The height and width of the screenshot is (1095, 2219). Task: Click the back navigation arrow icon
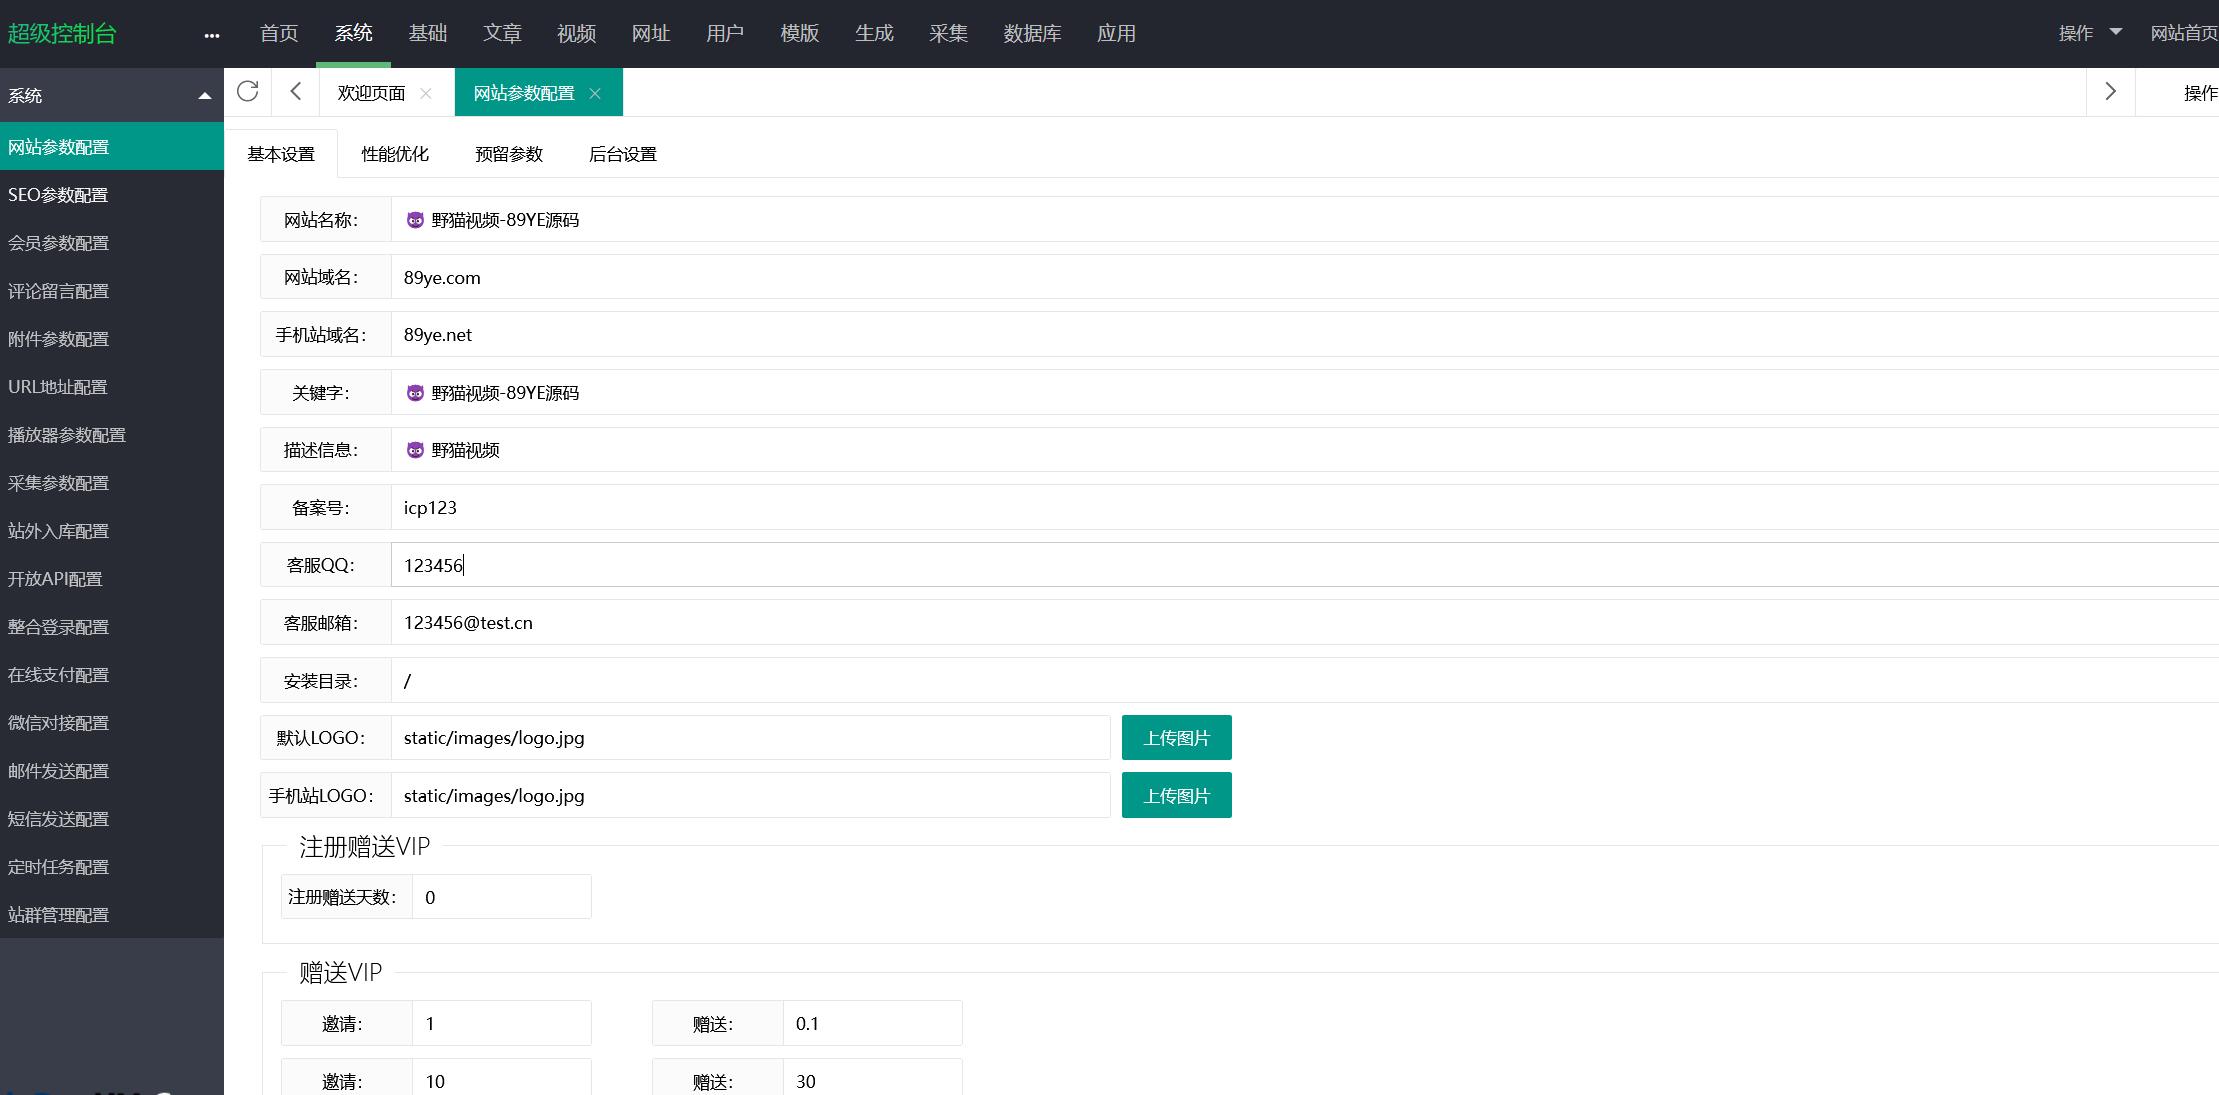click(296, 91)
